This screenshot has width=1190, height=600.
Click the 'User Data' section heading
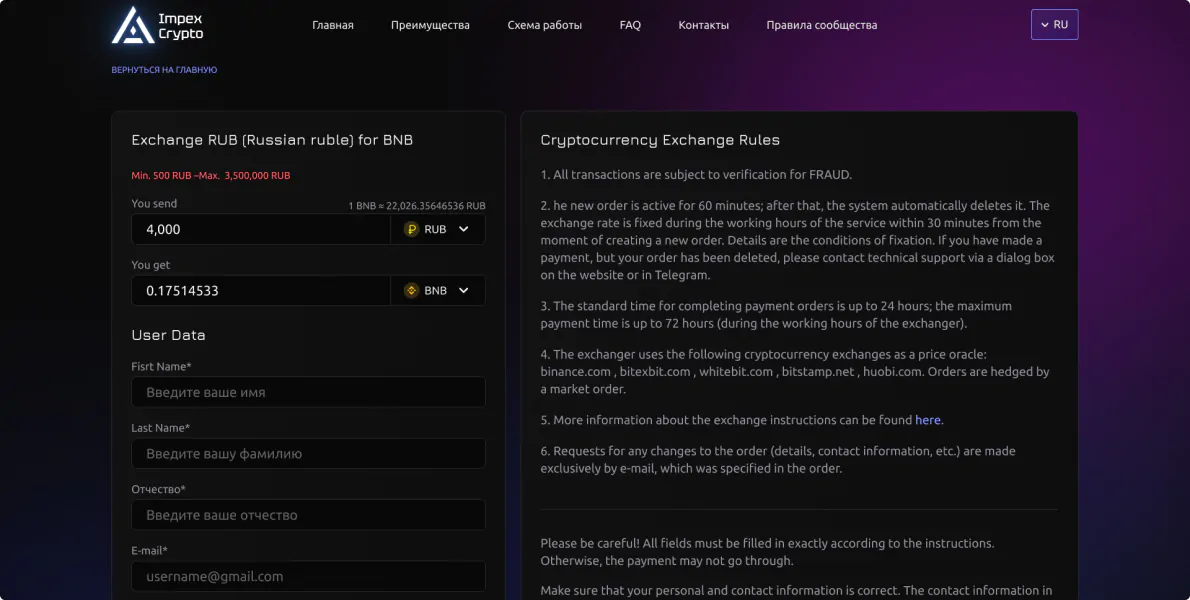pyautogui.click(x=168, y=335)
